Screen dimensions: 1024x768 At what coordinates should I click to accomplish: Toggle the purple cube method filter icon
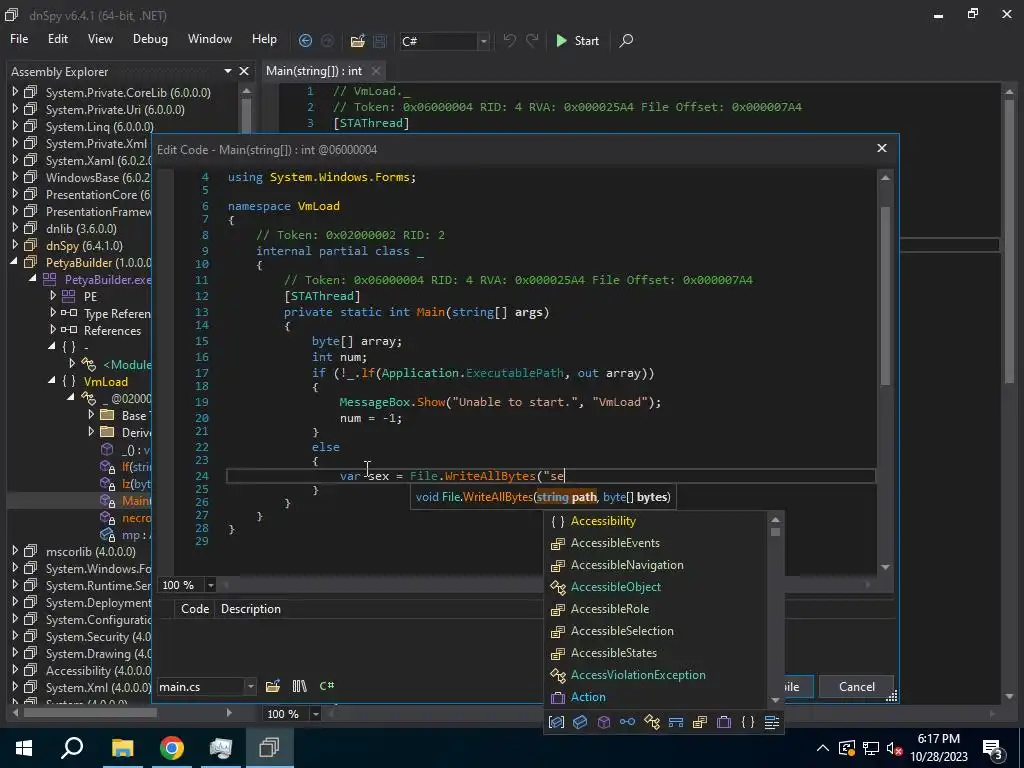[604, 722]
